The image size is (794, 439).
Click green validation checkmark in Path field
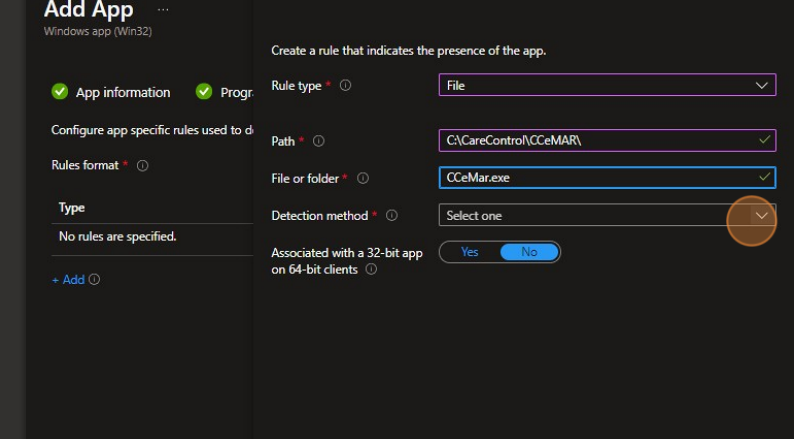[x=765, y=140]
